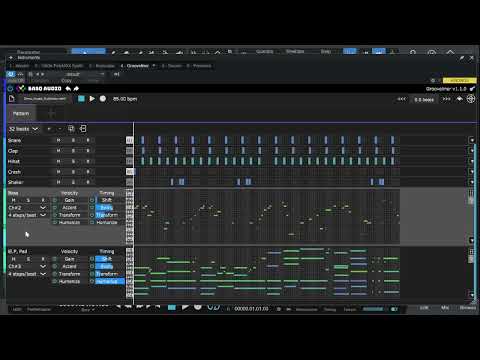Image resolution: width=480 pixels, height=360 pixels.
Task: Enable E.P. Pad Velocity Gain toggle
Action: 55,259
